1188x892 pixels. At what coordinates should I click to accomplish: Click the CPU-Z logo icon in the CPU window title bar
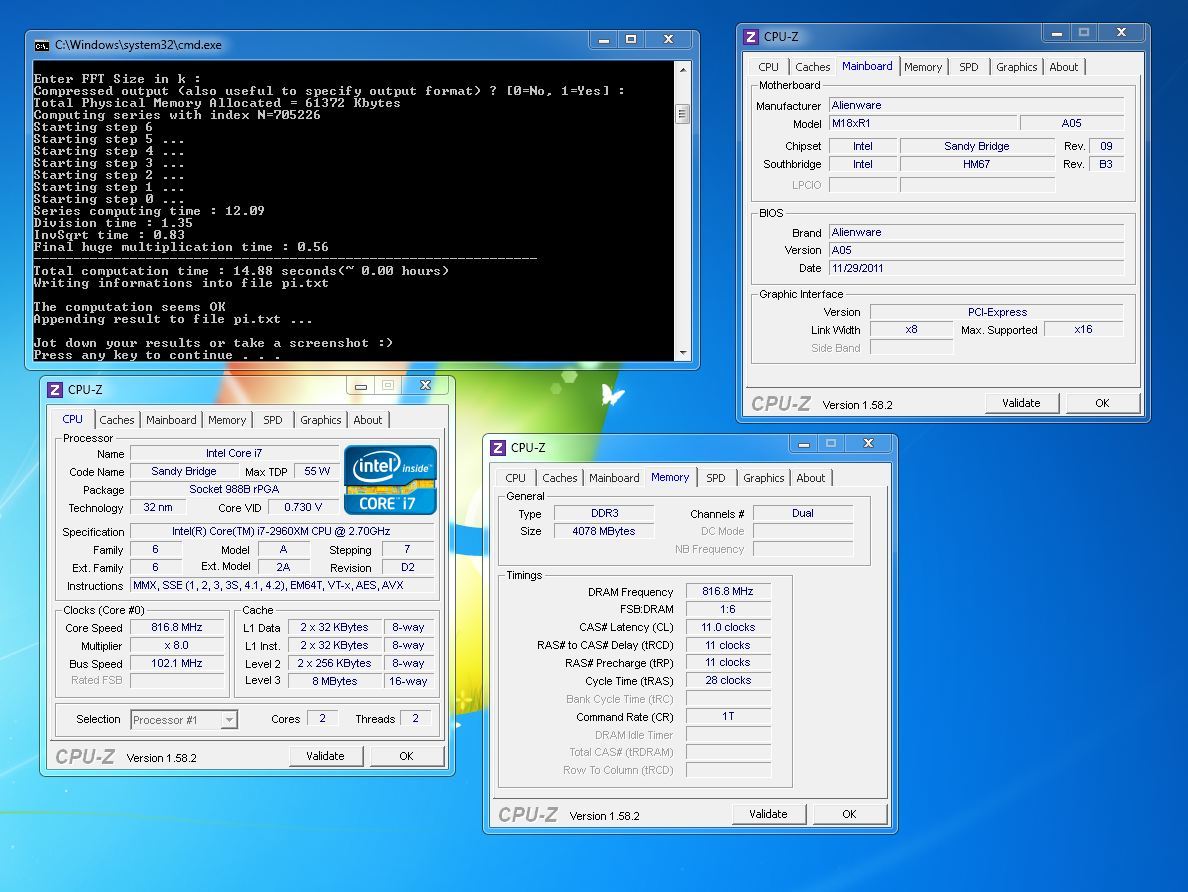coord(55,390)
